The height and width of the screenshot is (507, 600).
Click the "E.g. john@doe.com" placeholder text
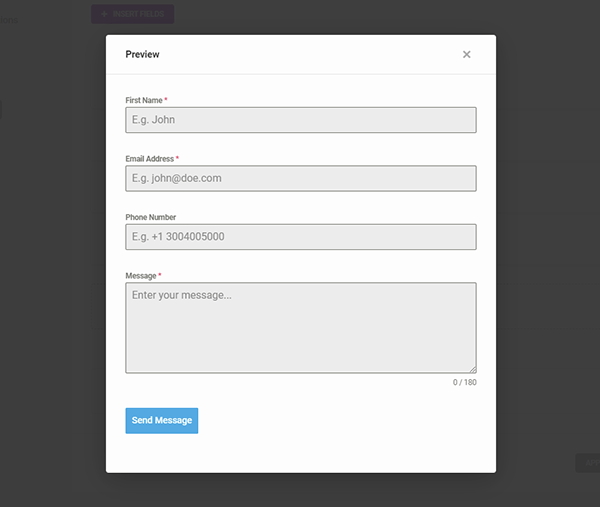click(x=176, y=178)
